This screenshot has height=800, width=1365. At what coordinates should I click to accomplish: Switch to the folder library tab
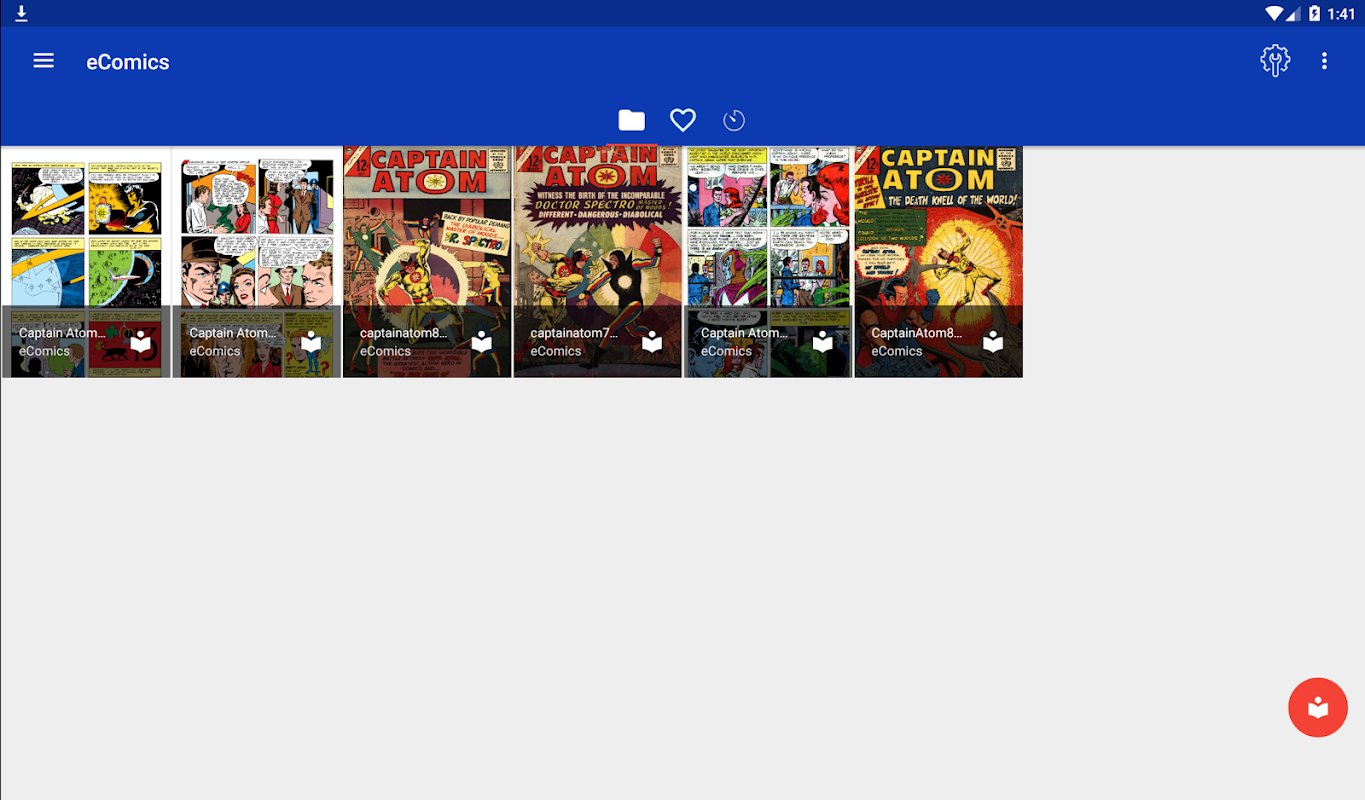pos(632,121)
